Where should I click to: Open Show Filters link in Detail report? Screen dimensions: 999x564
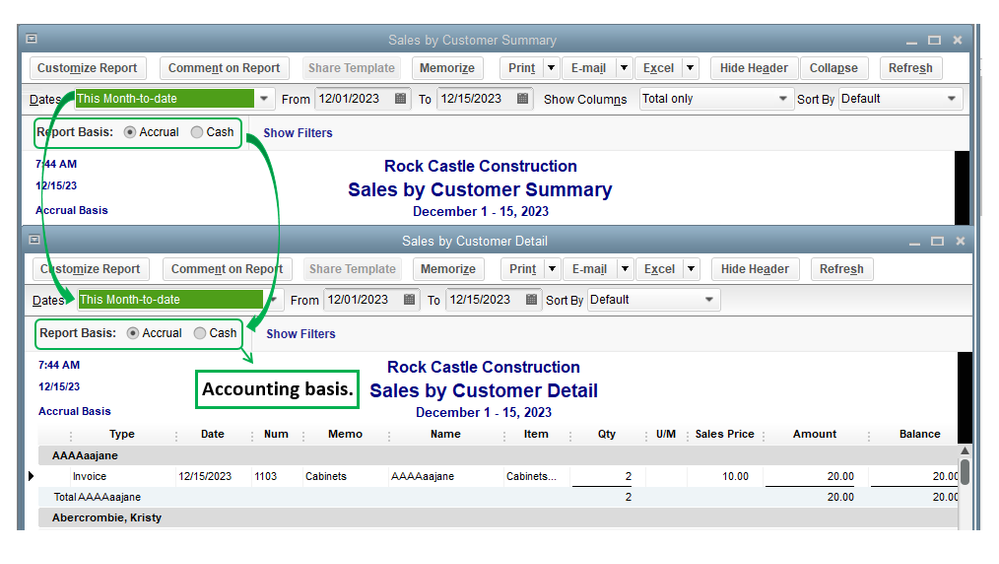(x=301, y=333)
